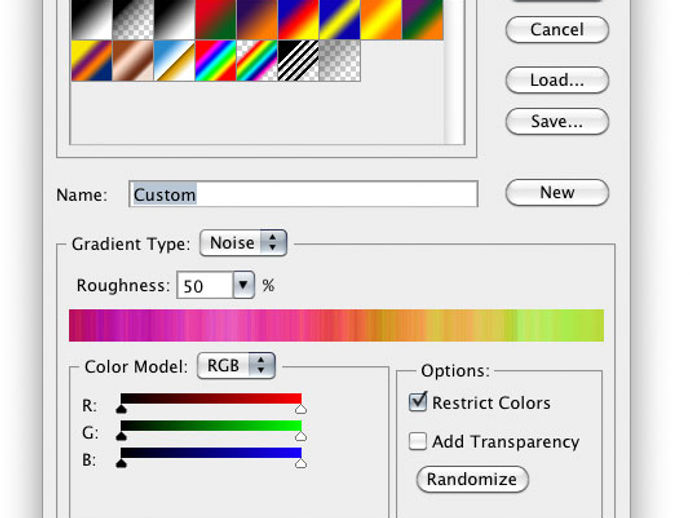Pick the transparent rainbow gradient preset
Screen dimensions: 690x518
click(x=257, y=61)
